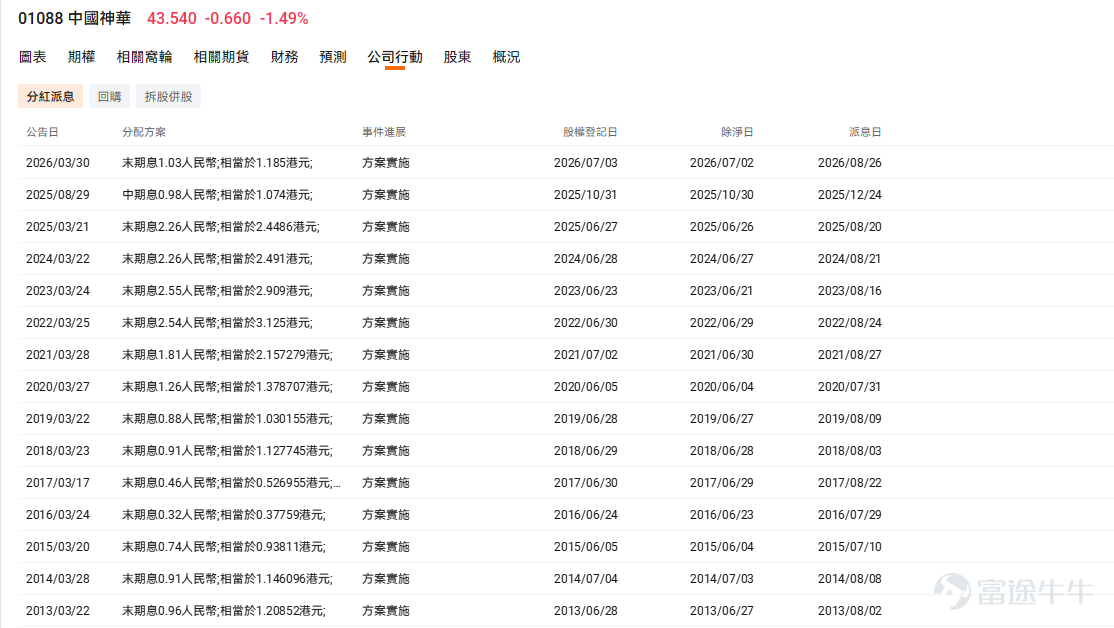The height and width of the screenshot is (628, 1114).
Task: Click record date 2018/06/29
Action: click(x=586, y=450)
